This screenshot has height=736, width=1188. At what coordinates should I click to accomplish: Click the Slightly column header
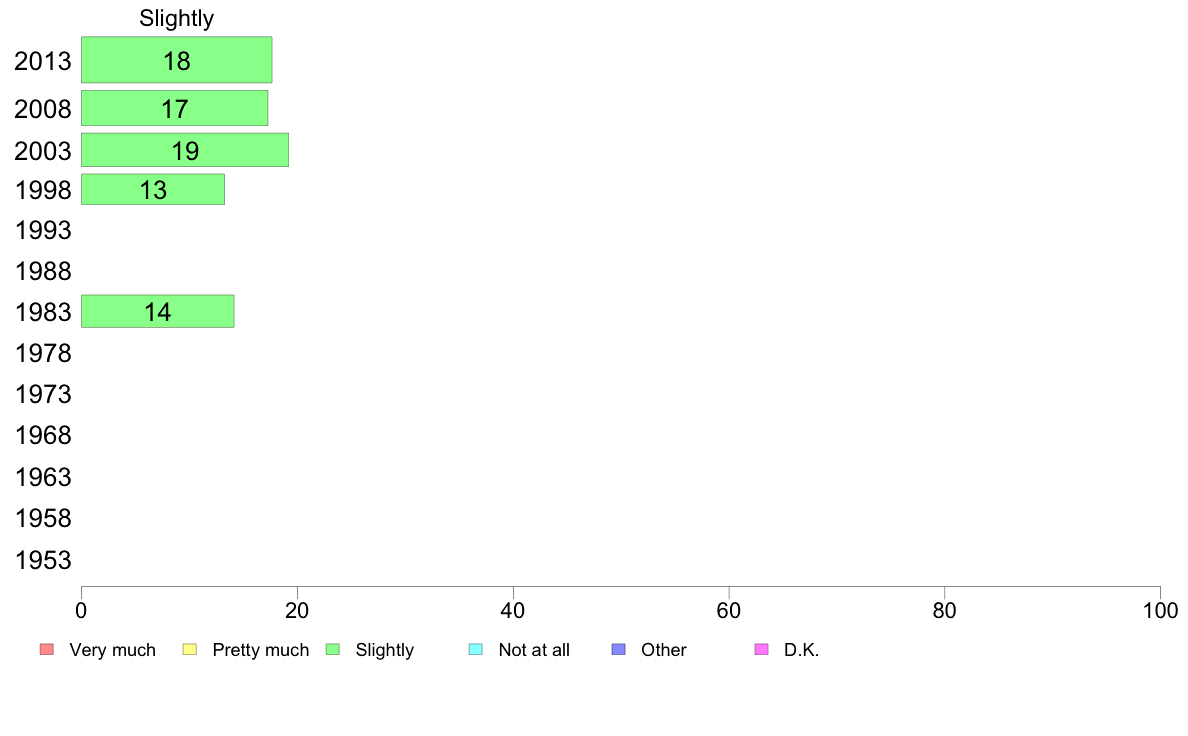pos(177,18)
